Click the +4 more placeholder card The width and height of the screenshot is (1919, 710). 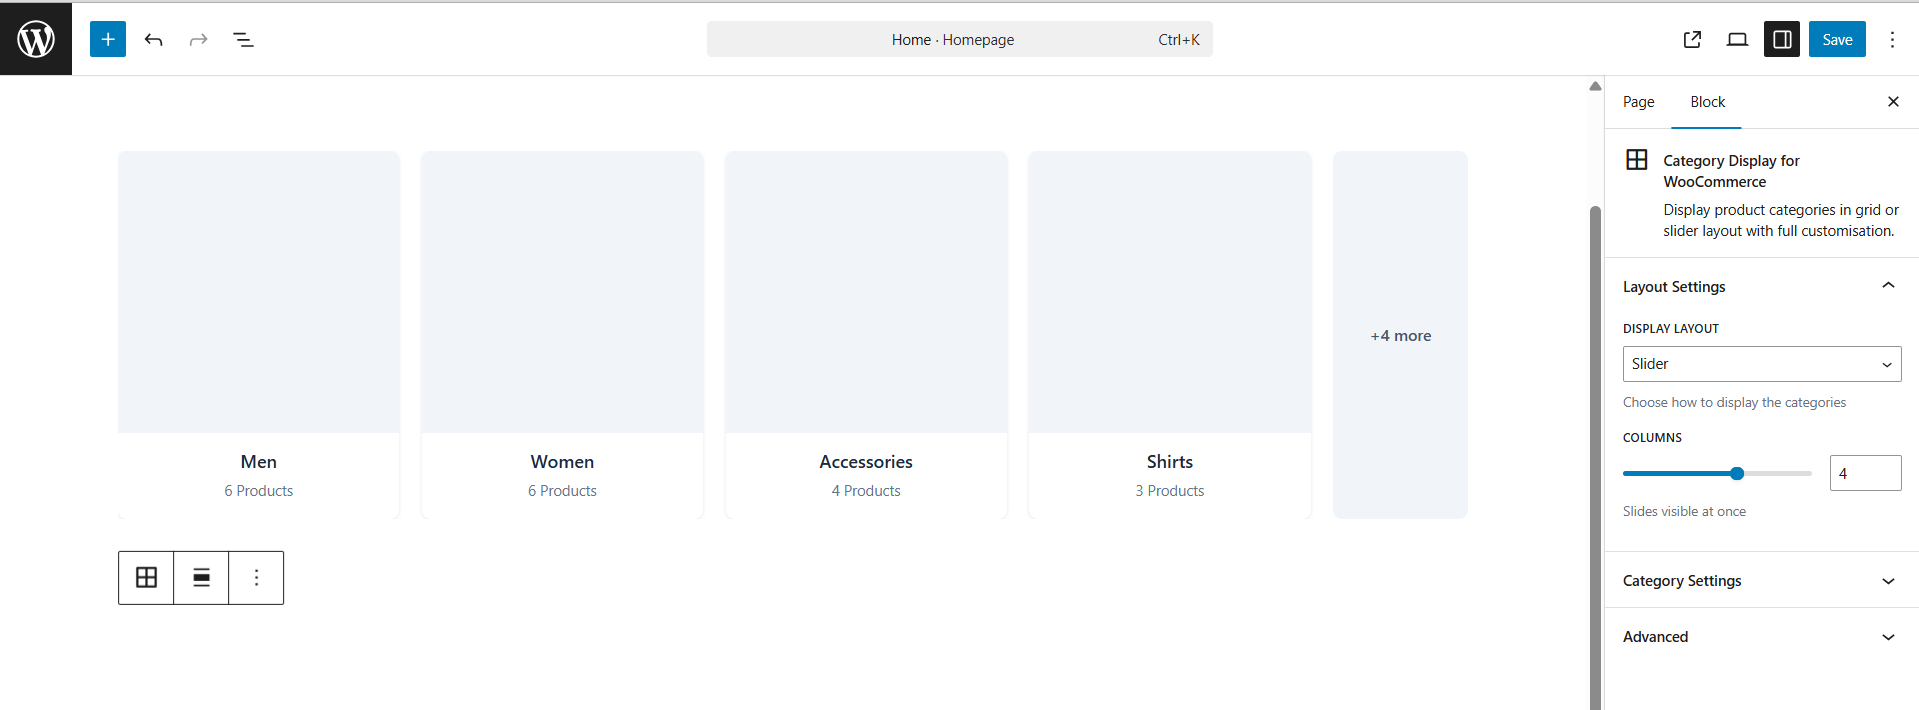coord(1400,335)
